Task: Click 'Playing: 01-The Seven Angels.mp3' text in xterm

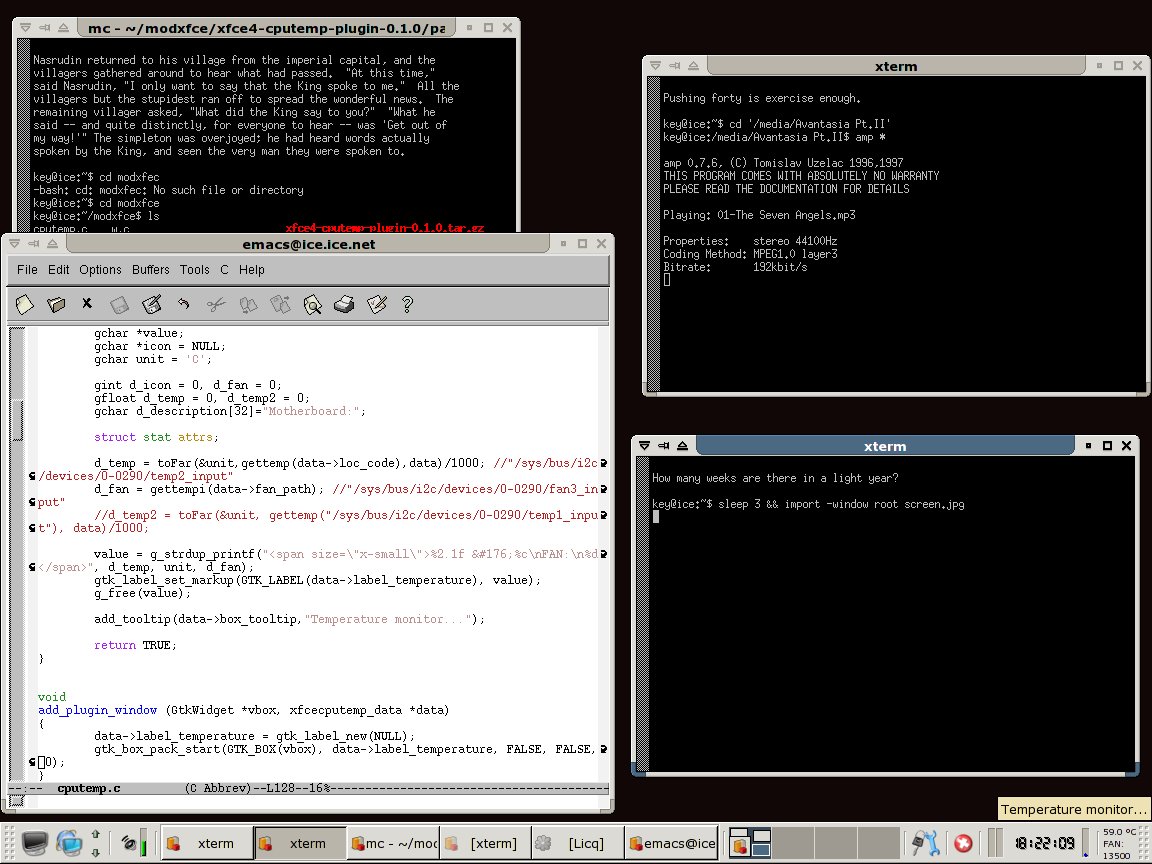Action: click(x=759, y=215)
